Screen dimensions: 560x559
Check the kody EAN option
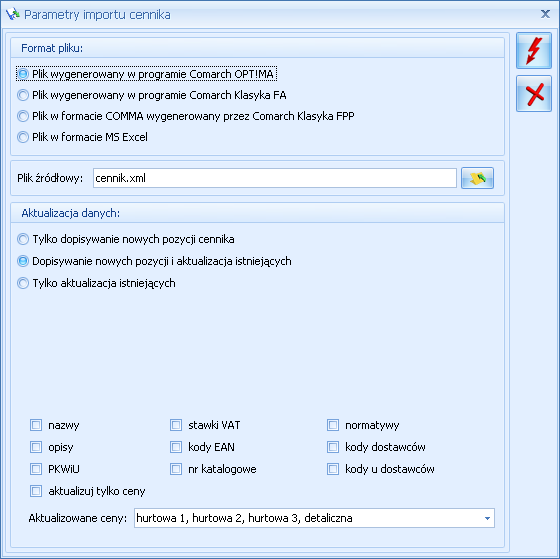pos(176,447)
